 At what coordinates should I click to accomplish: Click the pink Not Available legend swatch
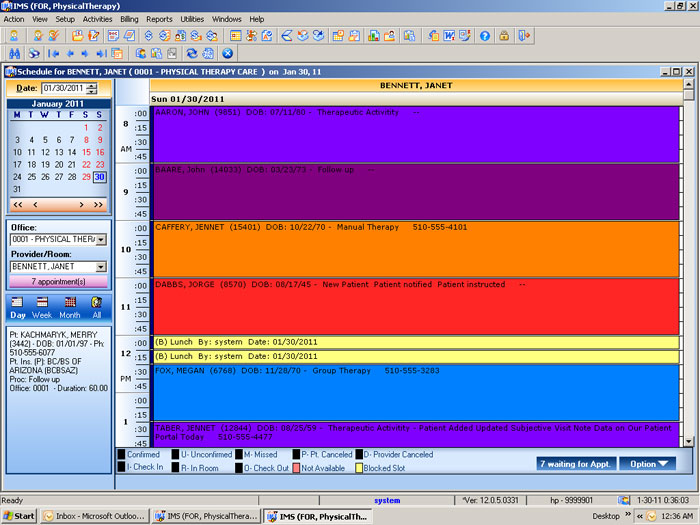[296, 468]
